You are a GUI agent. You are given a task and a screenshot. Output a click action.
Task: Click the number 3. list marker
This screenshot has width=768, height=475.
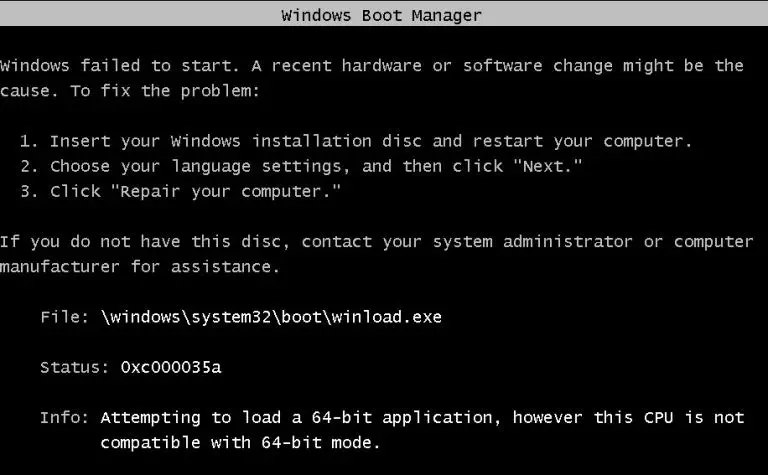click(29, 191)
